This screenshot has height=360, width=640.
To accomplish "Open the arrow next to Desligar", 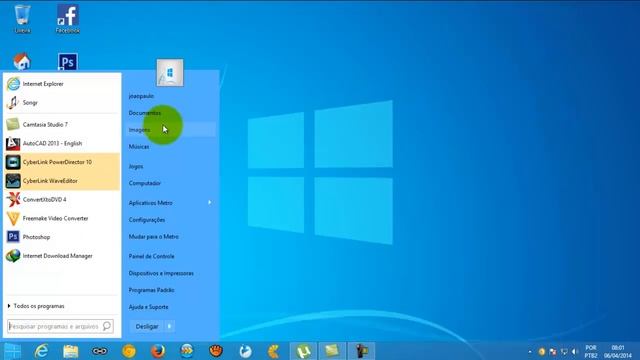I will tap(169, 326).
